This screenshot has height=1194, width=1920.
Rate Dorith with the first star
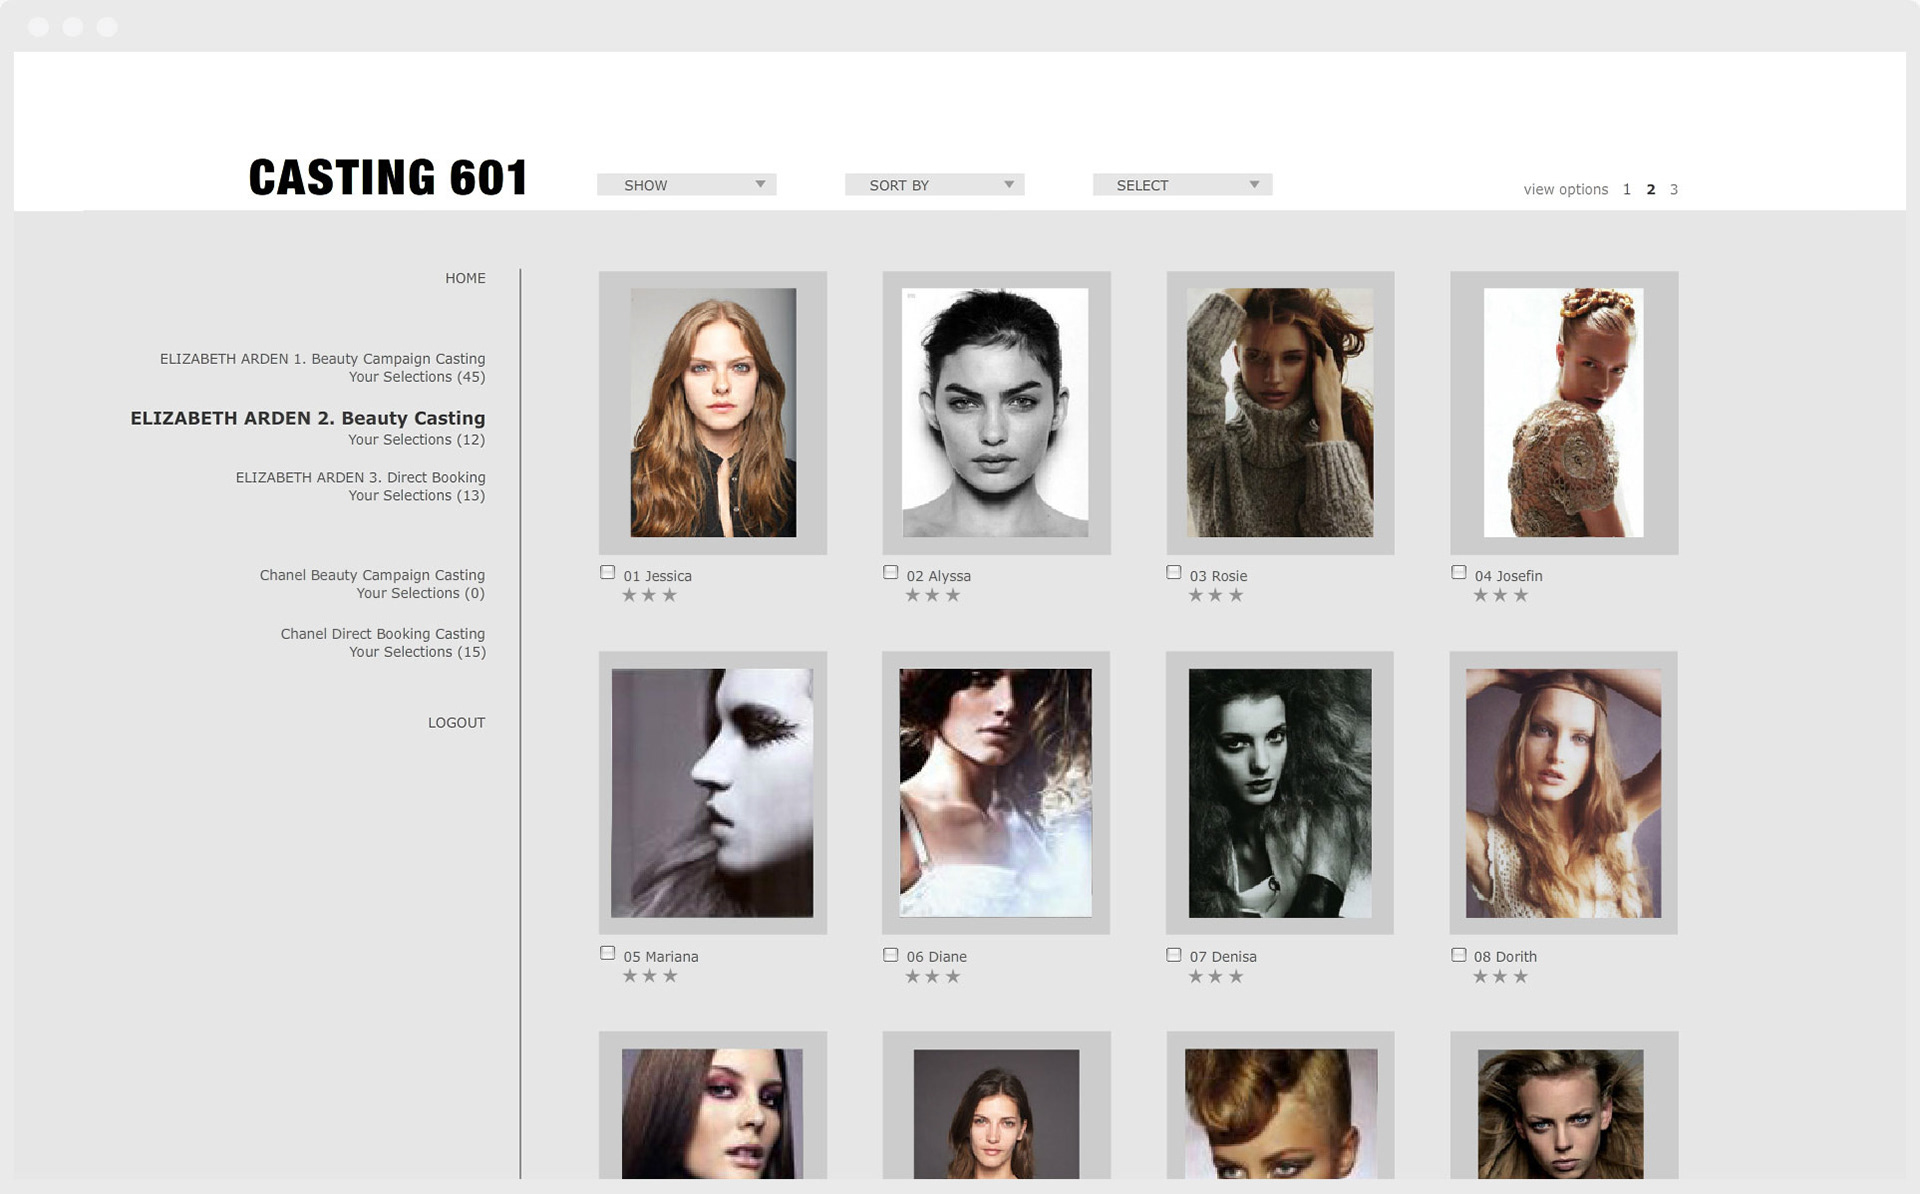(x=1480, y=977)
